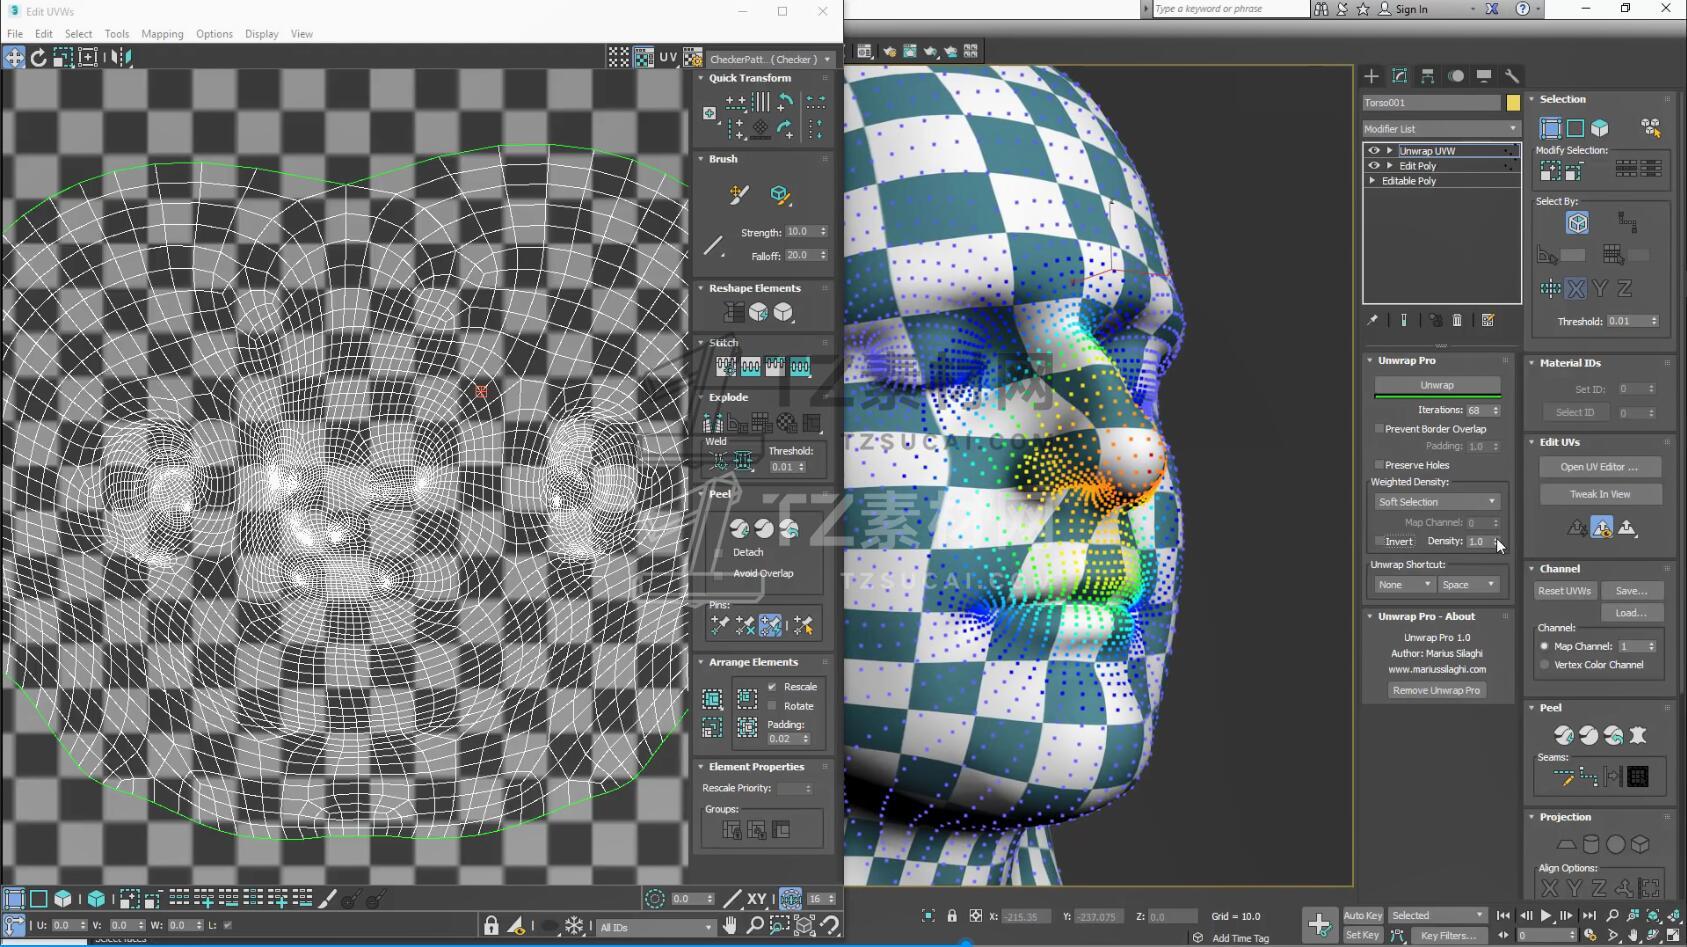Open the Soft Selection weighted density dropdown
Image resolution: width=1687 pixels, height=947 pixels.
click(1436, 502)
